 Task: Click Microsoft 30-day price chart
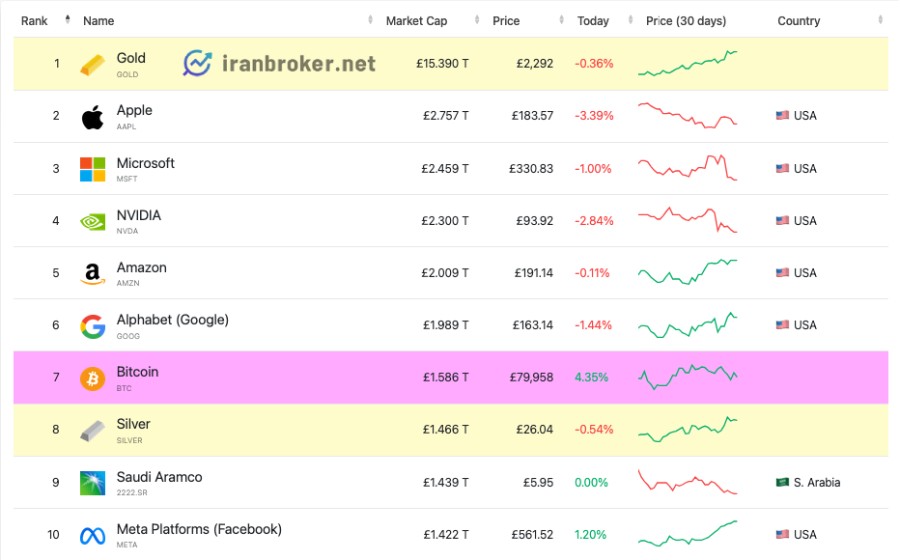click(687, 168)
